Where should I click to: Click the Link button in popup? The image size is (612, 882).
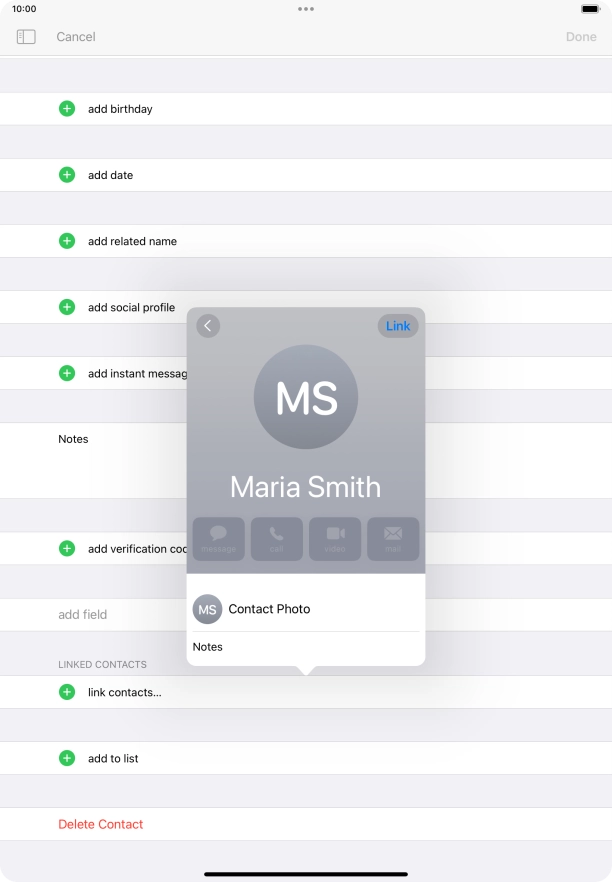coord(398,326)
